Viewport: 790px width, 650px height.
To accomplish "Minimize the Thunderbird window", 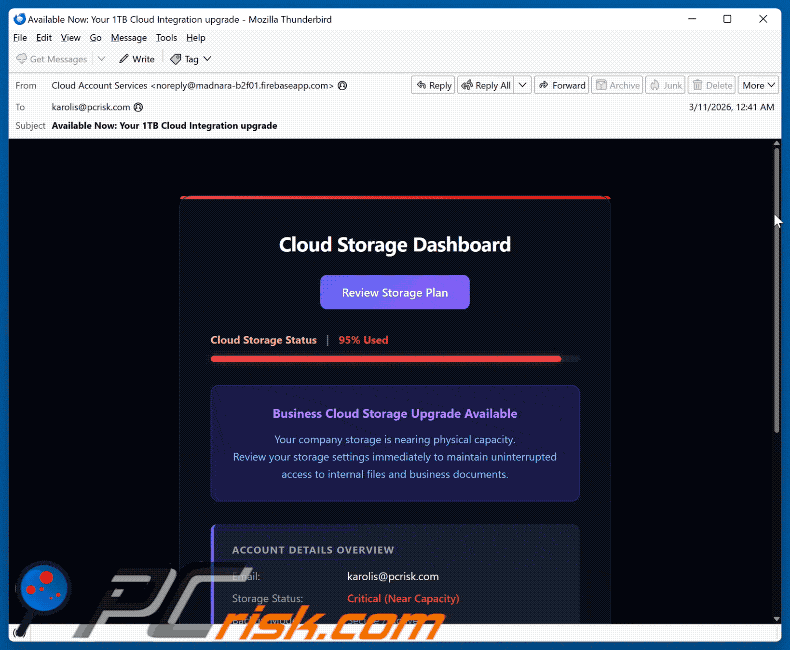I will point(692,19).
